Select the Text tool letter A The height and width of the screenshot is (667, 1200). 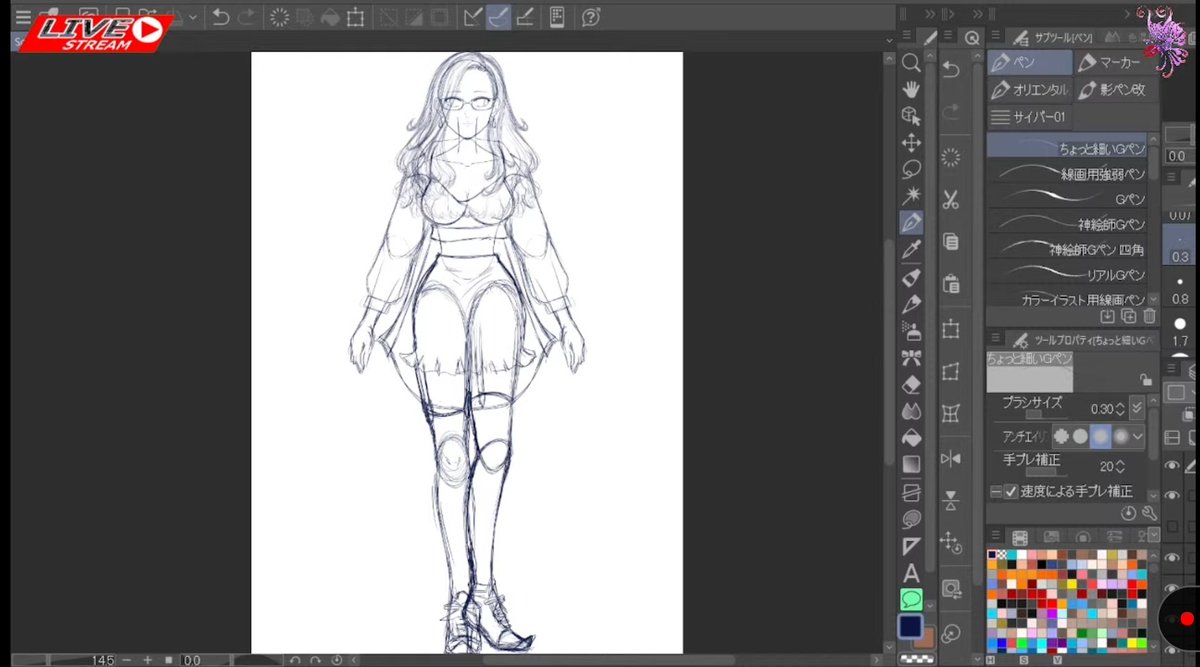[x=911, y=574]
